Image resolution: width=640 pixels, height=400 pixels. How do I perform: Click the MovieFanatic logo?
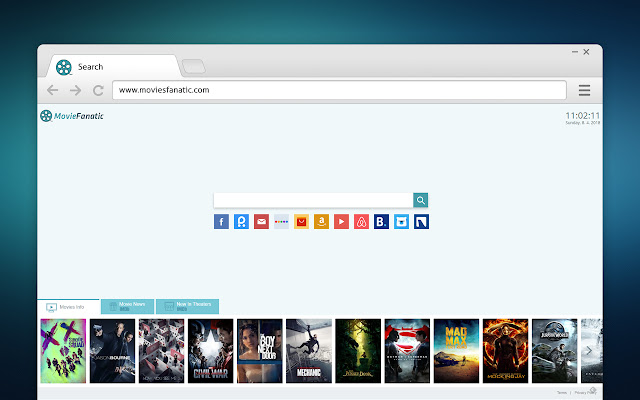pyautogui.click(x=72, y=116)
